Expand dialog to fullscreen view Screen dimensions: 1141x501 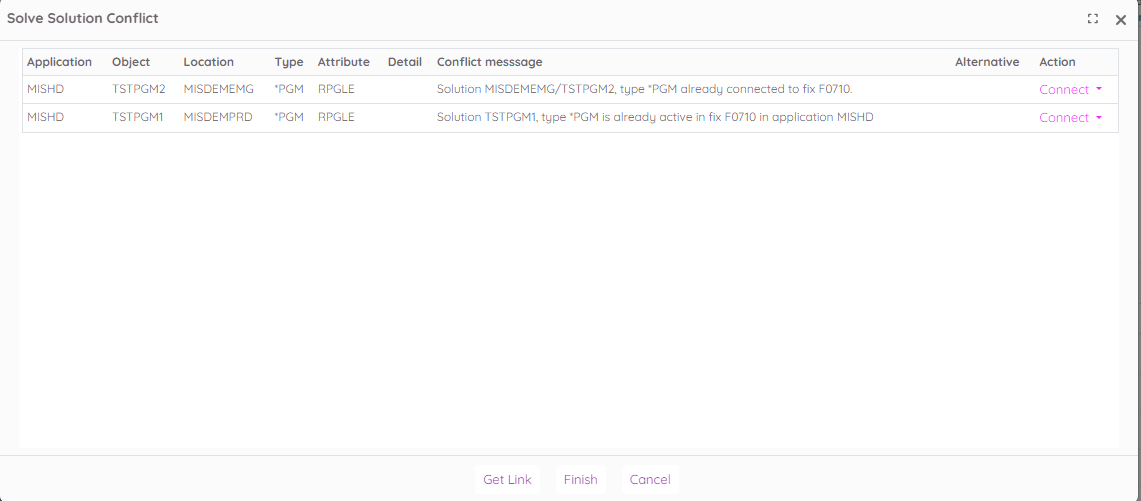tap(1093, 19)
